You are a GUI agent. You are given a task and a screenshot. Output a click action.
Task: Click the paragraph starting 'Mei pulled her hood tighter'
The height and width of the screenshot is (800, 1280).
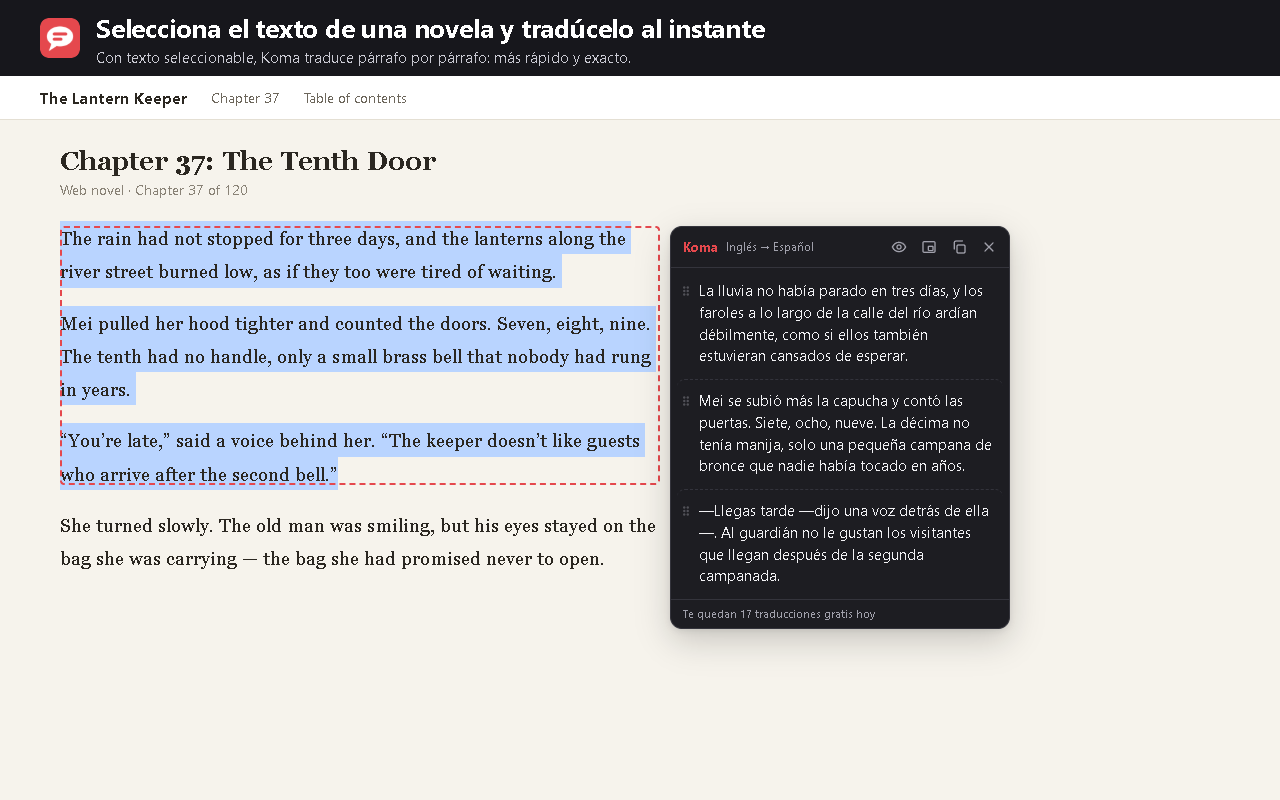[x=357, y=356]
